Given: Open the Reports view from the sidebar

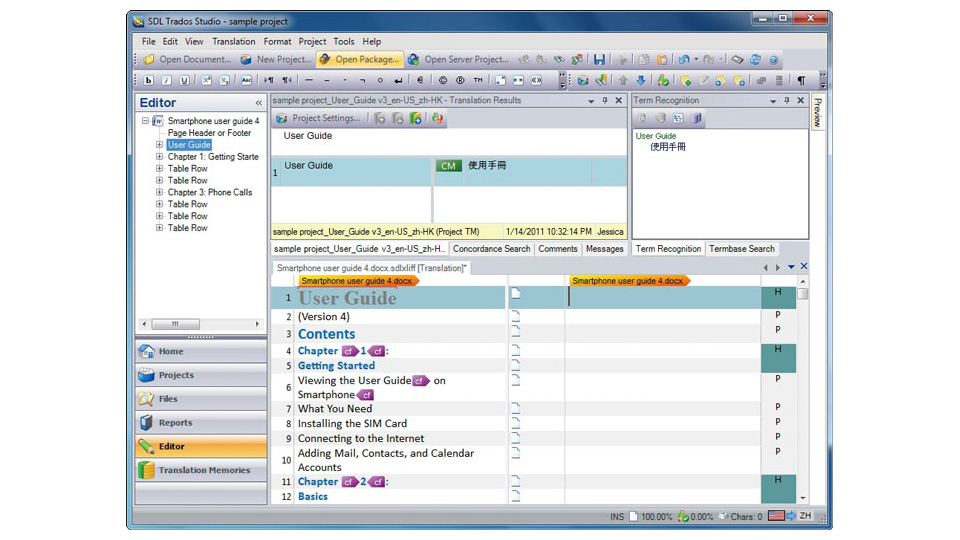Looking at the screenshot, I should pos(201,422).
